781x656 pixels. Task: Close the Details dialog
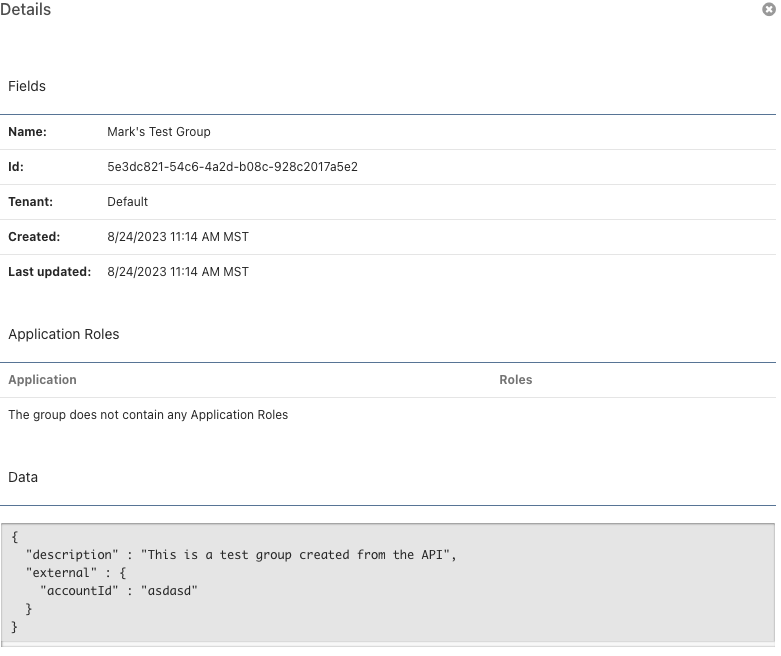(x=769, y=9)
